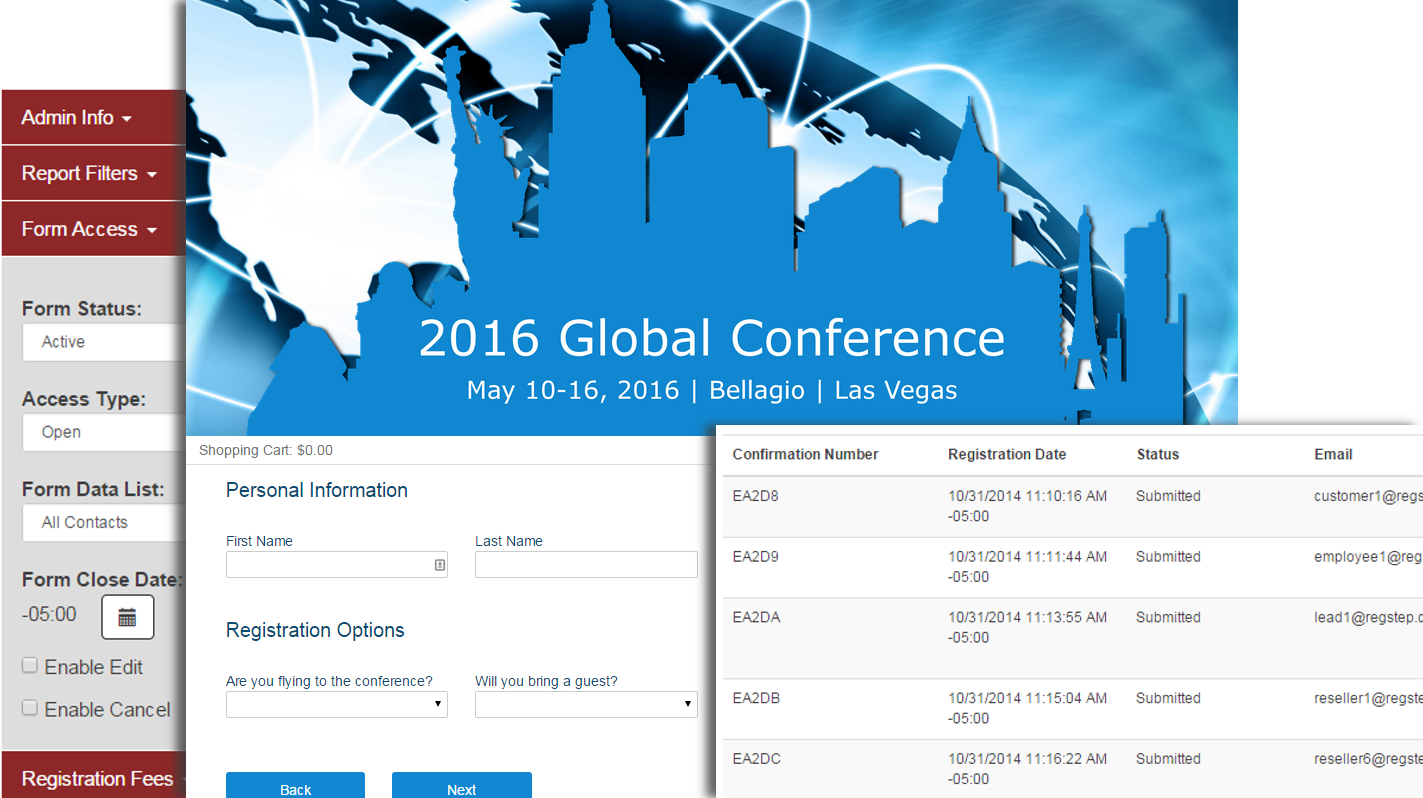Image resolution: width=1423 pixels, height=798 pixels.
Task: Click the customer1 email cell
Action: (1368, 496)
